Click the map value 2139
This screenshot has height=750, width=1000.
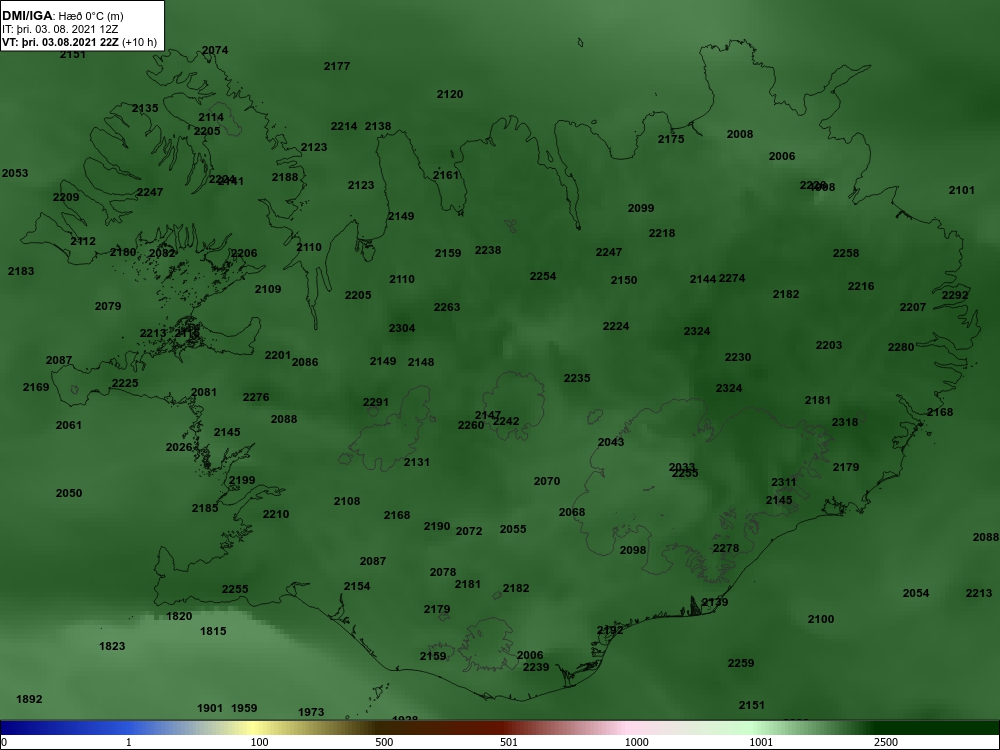[715, 603]
